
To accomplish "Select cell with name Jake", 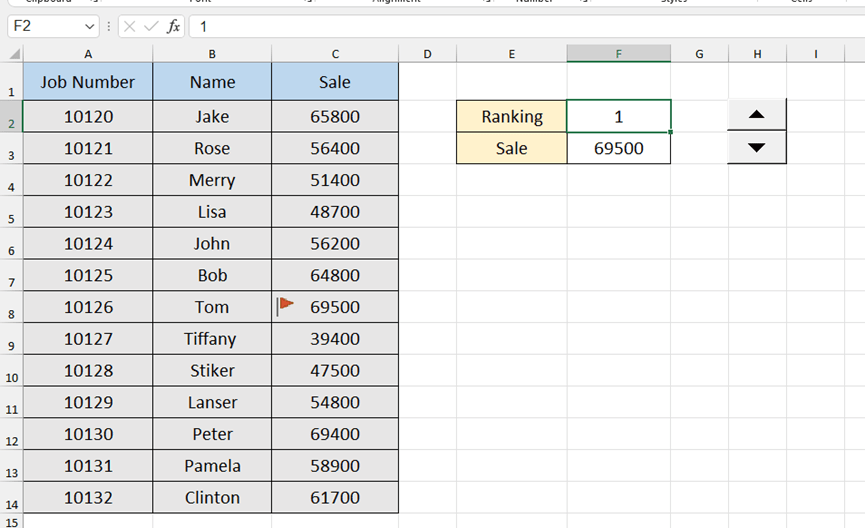I will click(212, 116).
